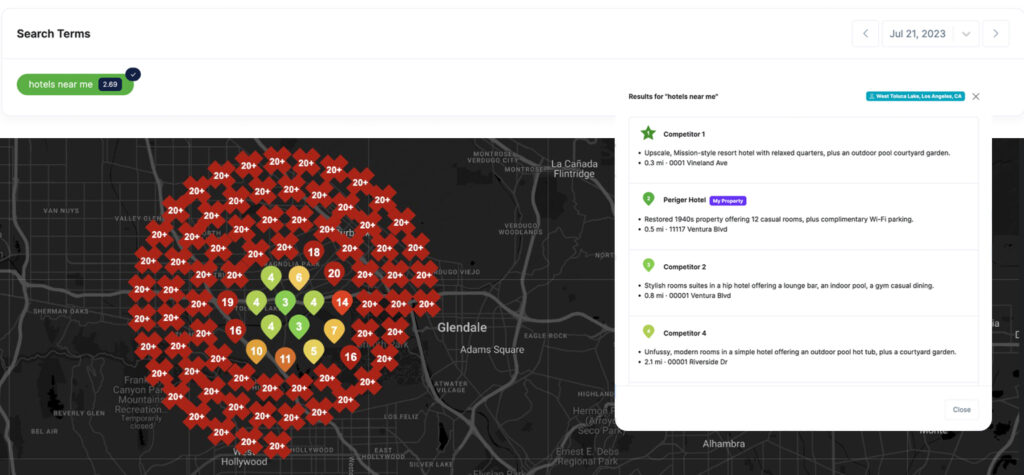Image resolution: width=1024 pixels, height=475 pixels.
Task: Open the Competitor 2 result title
Action: [x=684, y=267]
